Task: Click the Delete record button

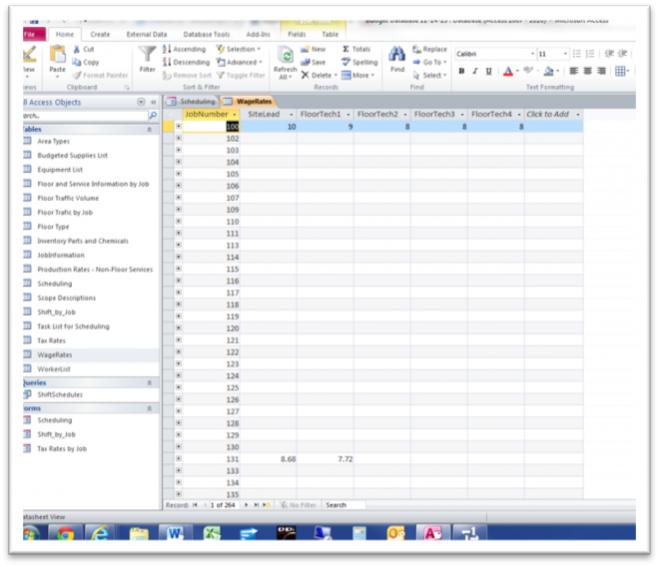Action: 319,75
